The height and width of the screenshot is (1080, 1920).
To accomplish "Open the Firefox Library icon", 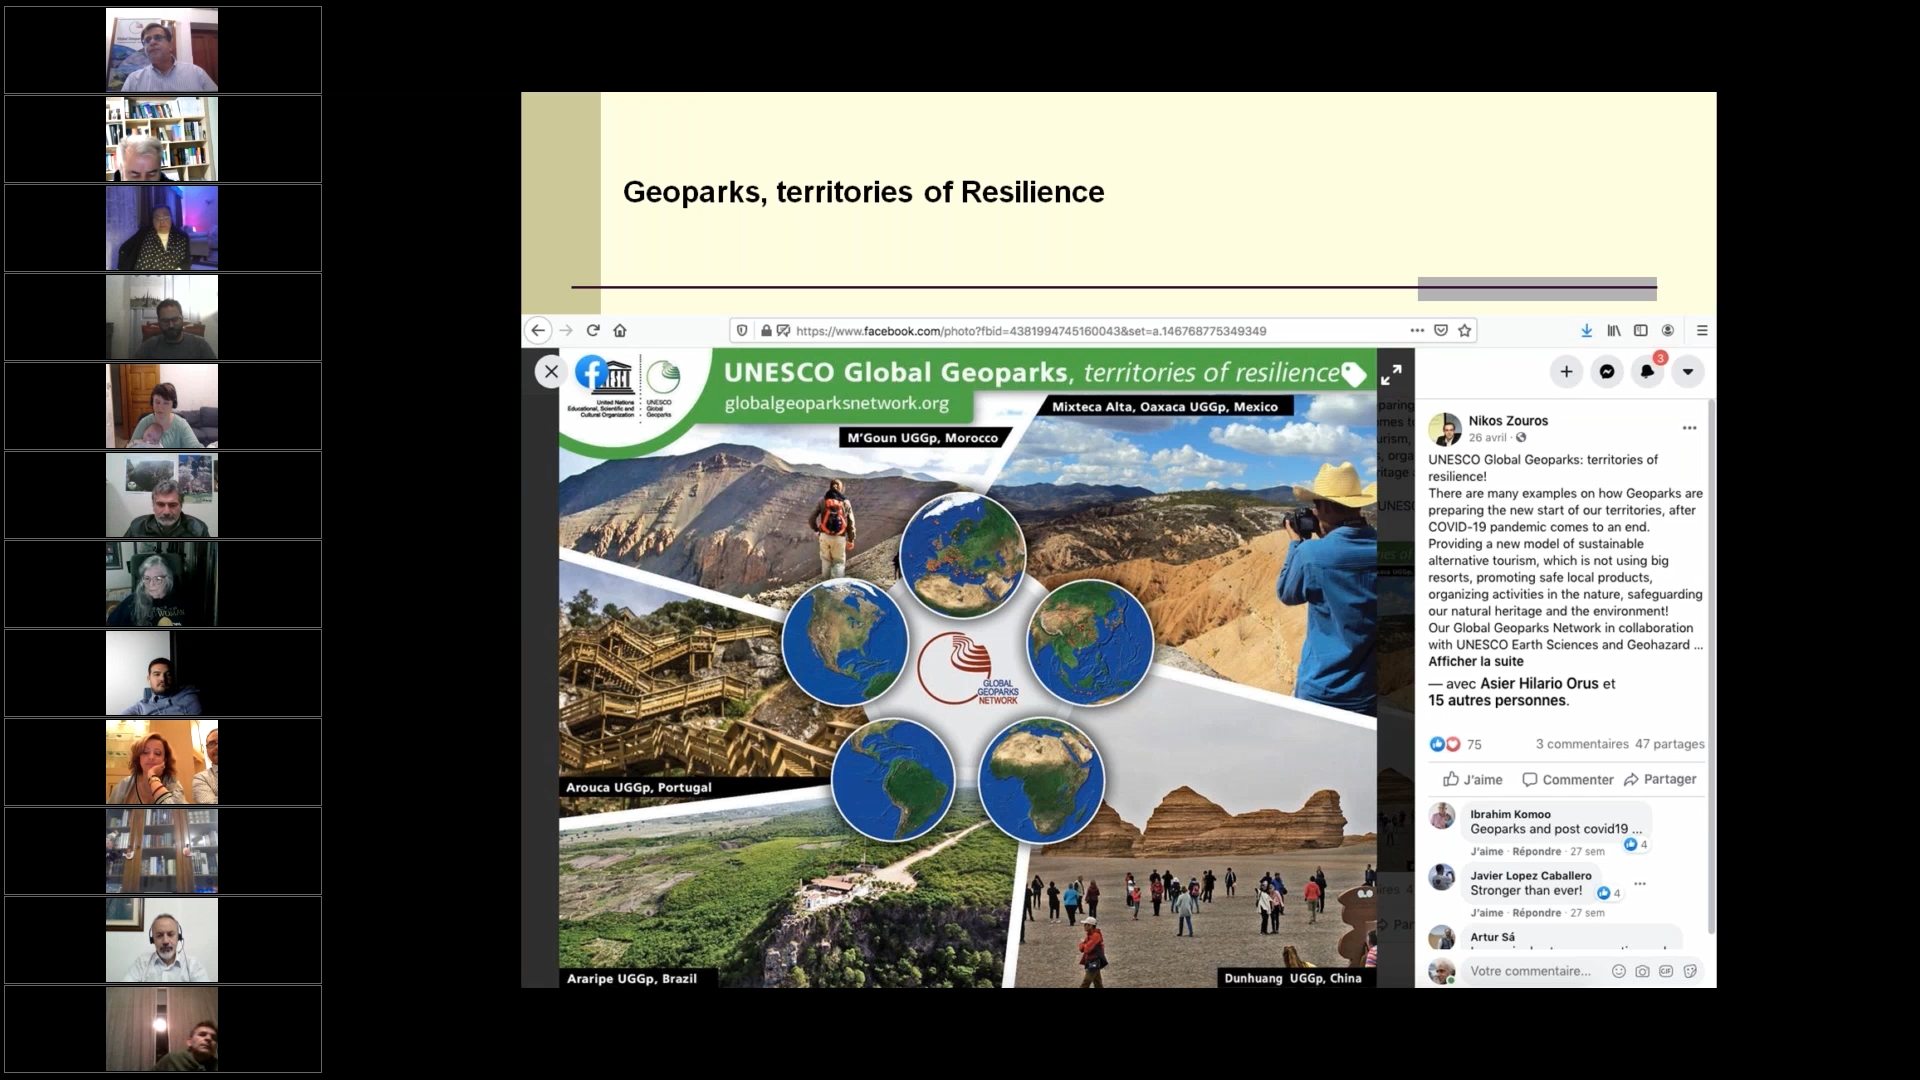I will 1614,330.
